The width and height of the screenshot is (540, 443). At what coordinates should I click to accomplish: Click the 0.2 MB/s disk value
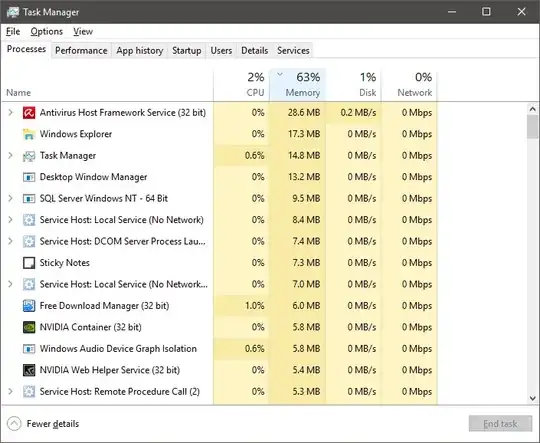tap(358, 113)
